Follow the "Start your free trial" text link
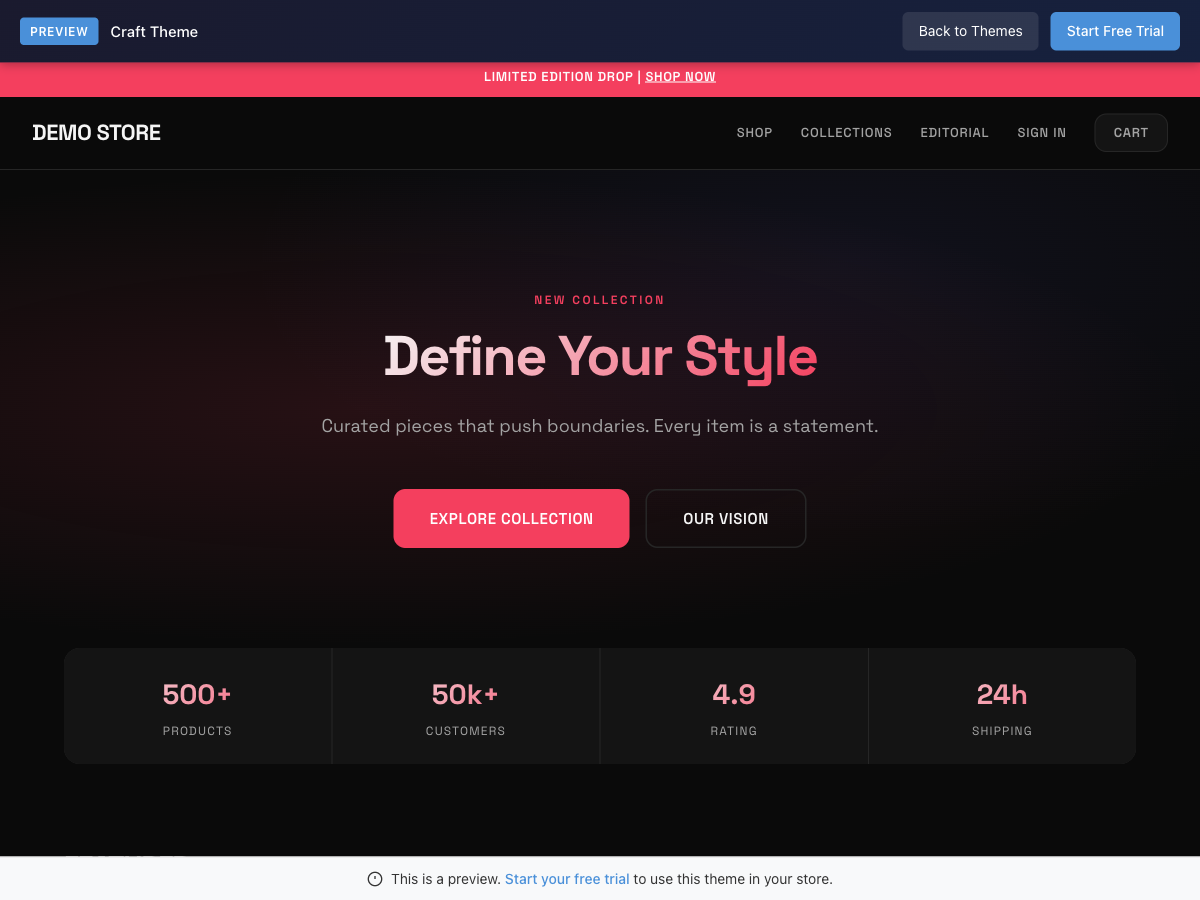This screenshot has height=900, width=1200. click(x=567, y=879)
